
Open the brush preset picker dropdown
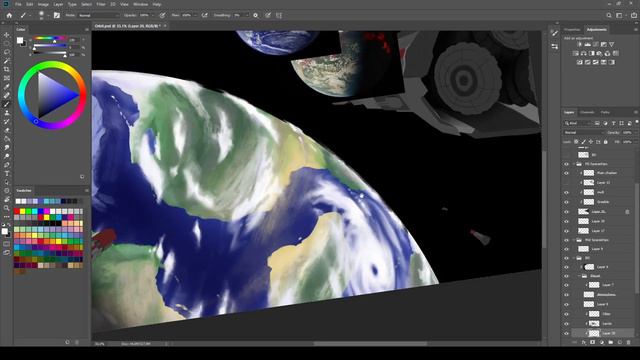pyautogui.click(x=48, y=16)
